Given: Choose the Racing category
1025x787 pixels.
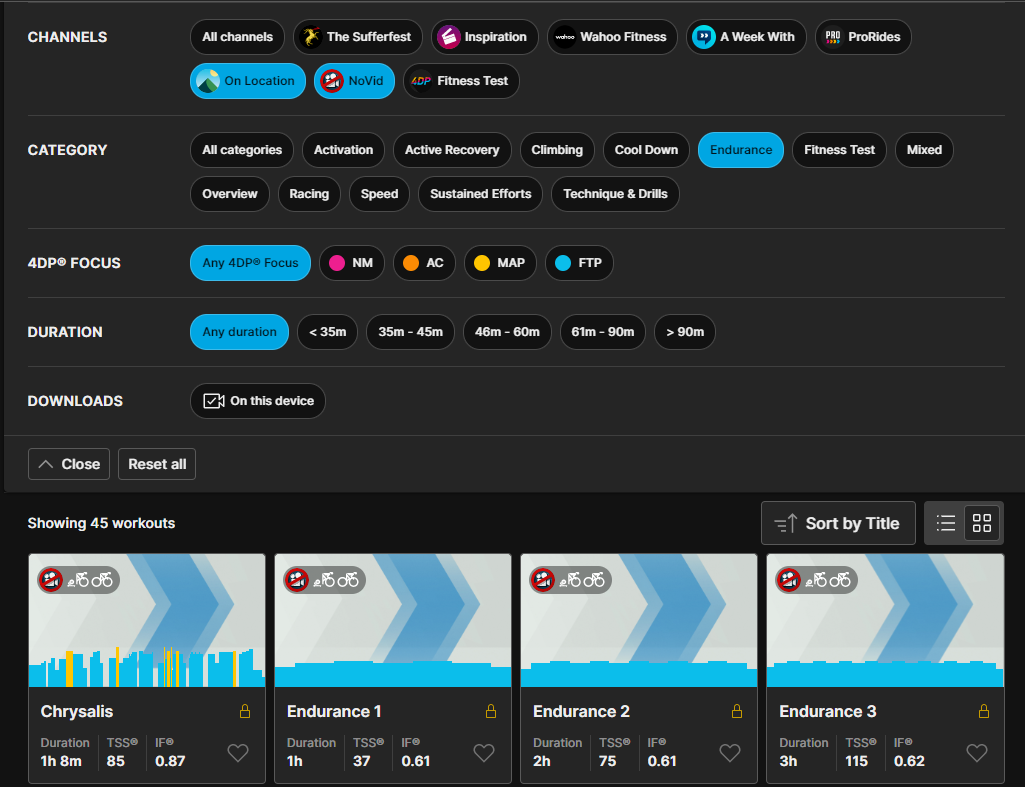Looking at the screenshot, I should [309, 194].
